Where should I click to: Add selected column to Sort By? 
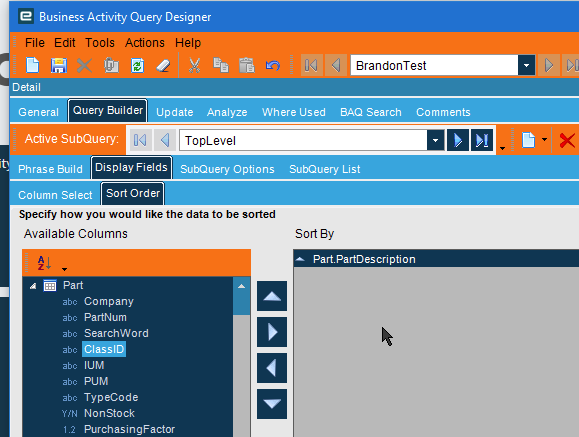[272, 332]
